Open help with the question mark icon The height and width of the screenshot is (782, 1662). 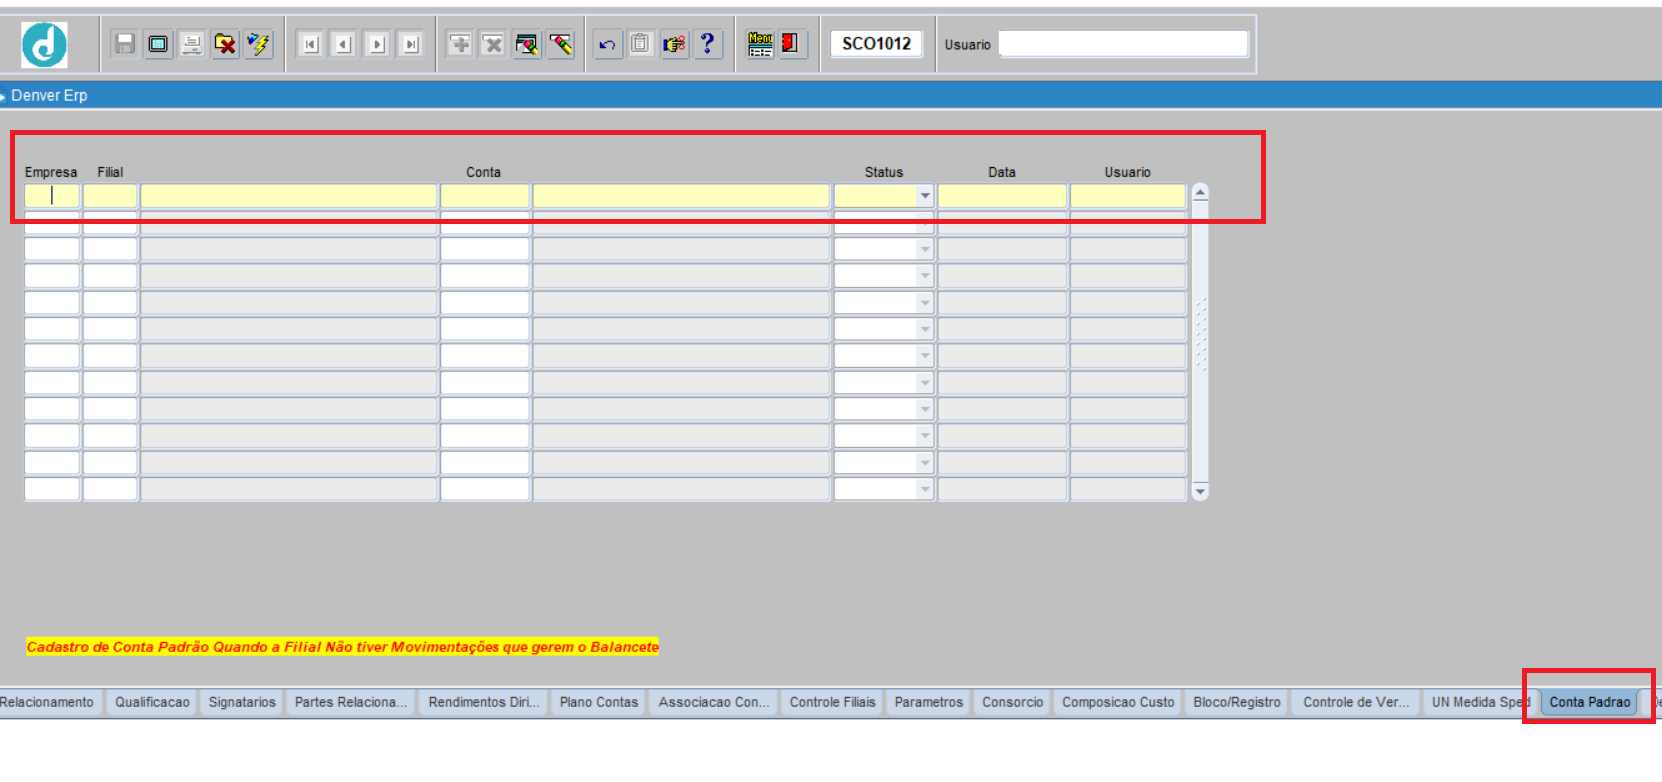click(x=708, y=44)
